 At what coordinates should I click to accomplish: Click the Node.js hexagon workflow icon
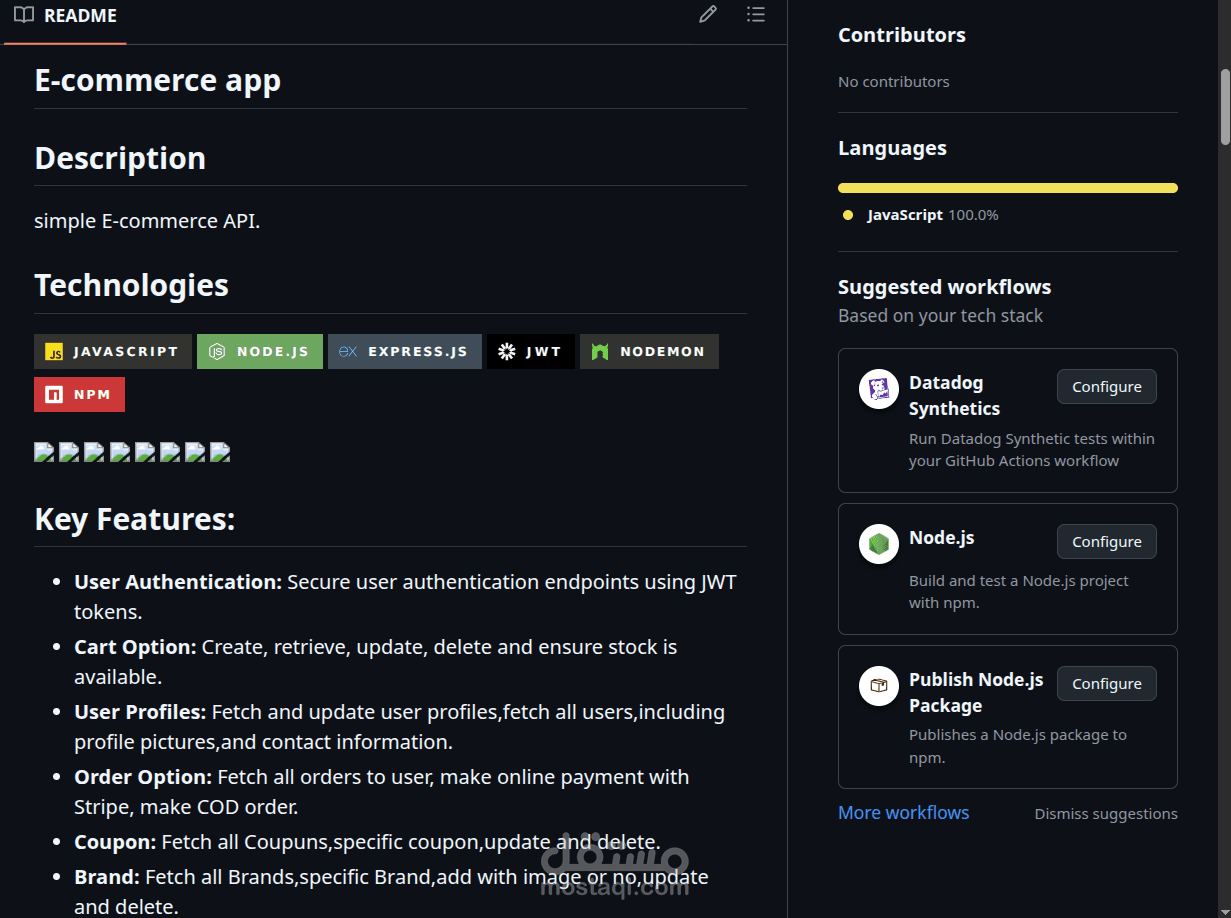(x=878, y=544)
